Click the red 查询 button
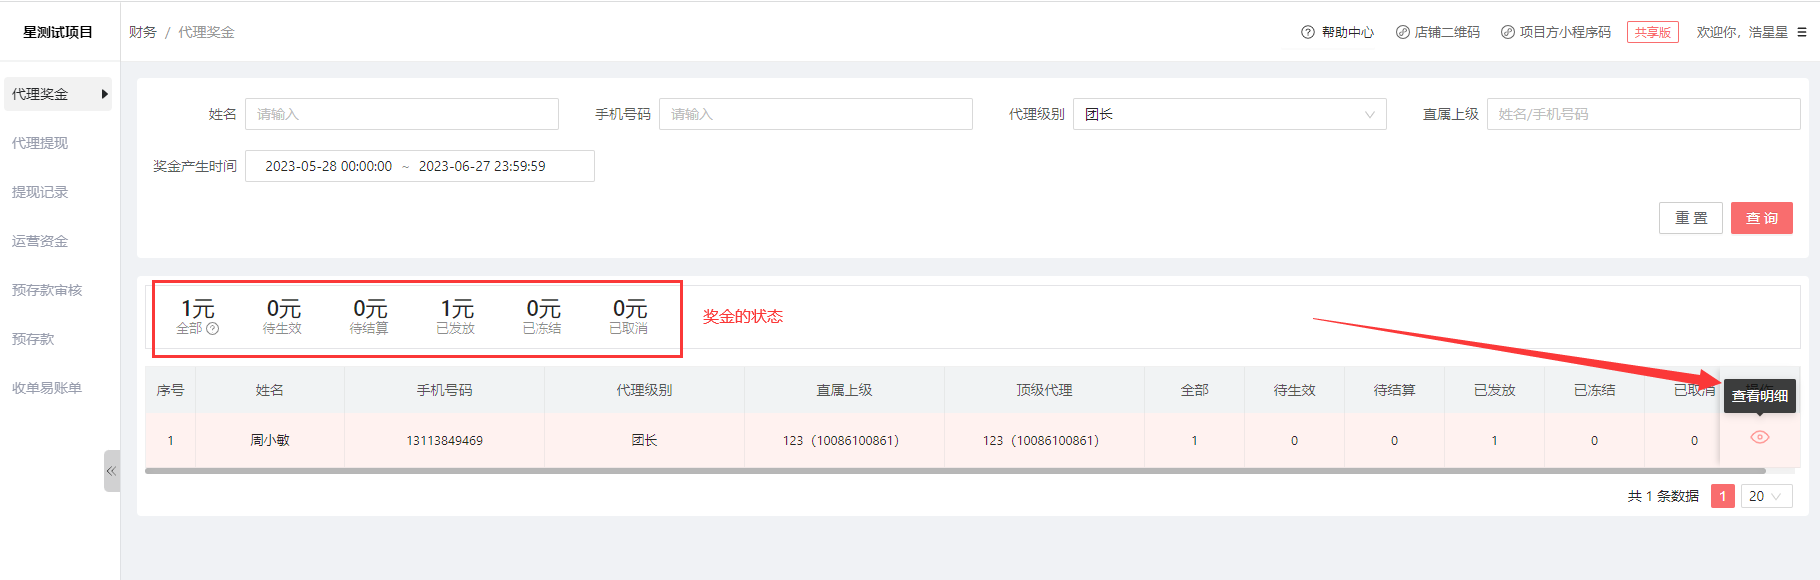This screenshot has height=580, width=1820. click(1761, 218)
